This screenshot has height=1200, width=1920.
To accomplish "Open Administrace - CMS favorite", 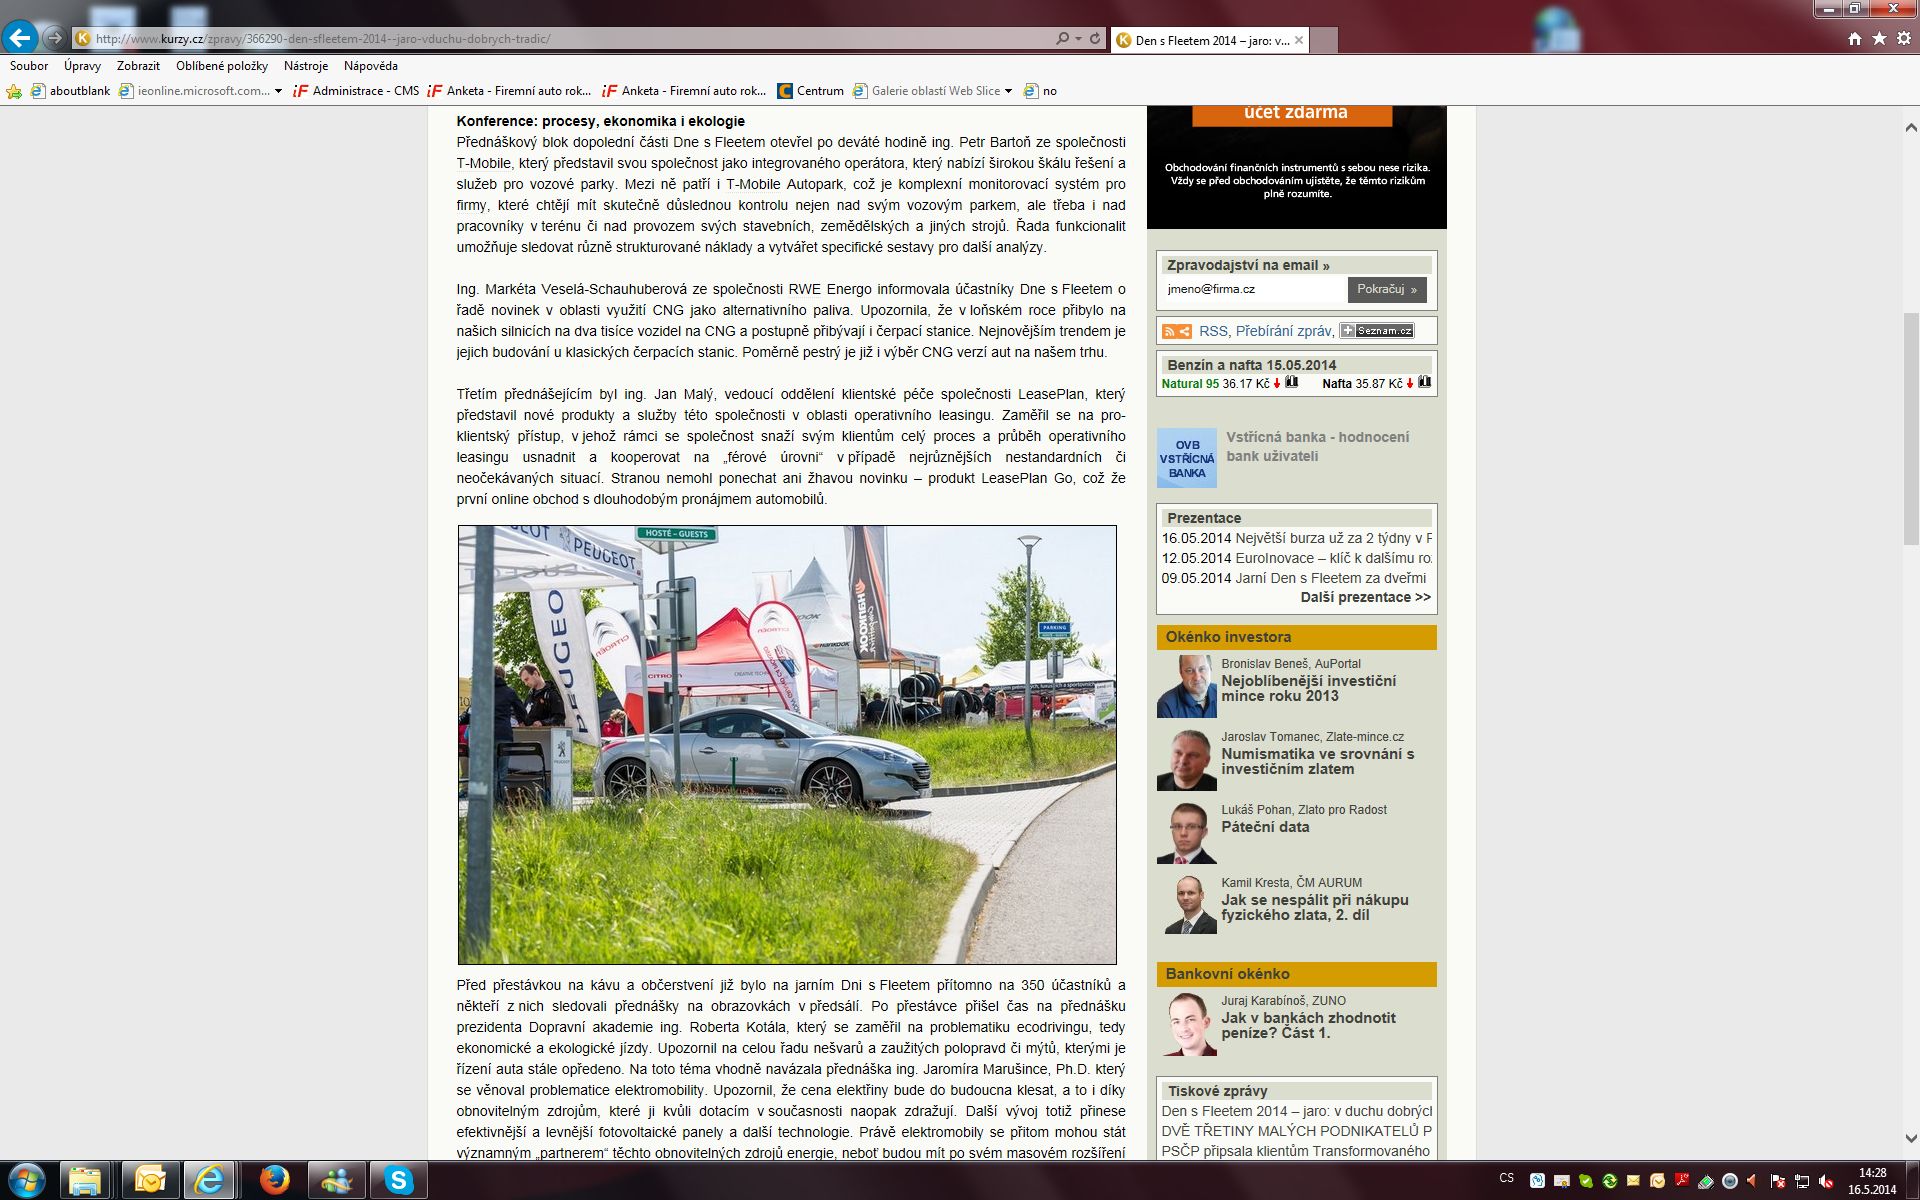I will pos(356,91).
